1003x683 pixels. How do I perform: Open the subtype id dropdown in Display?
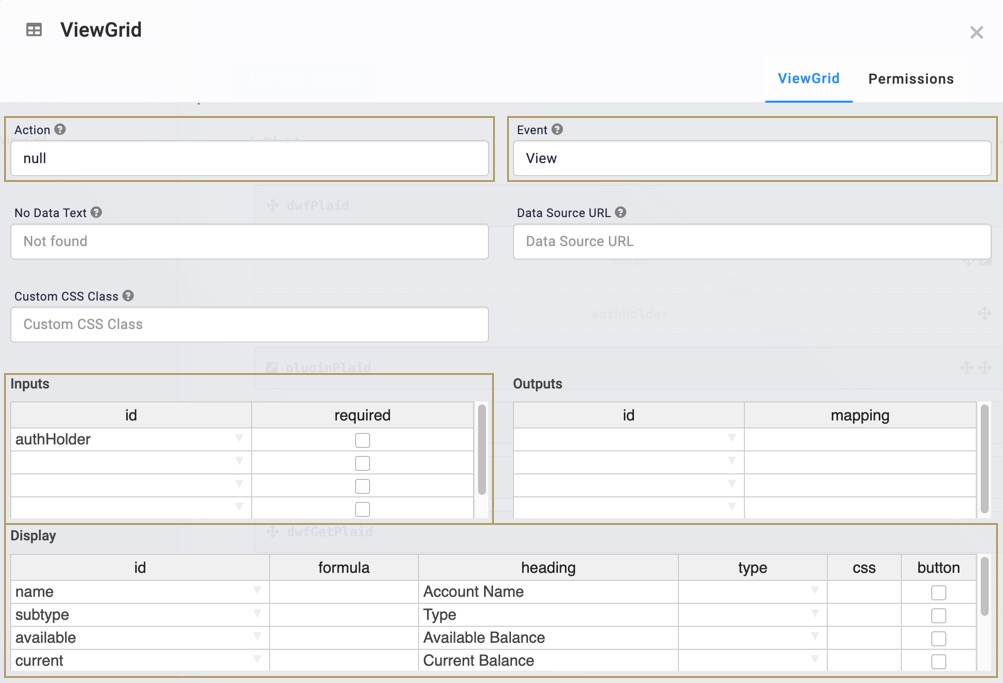point(257,613)
